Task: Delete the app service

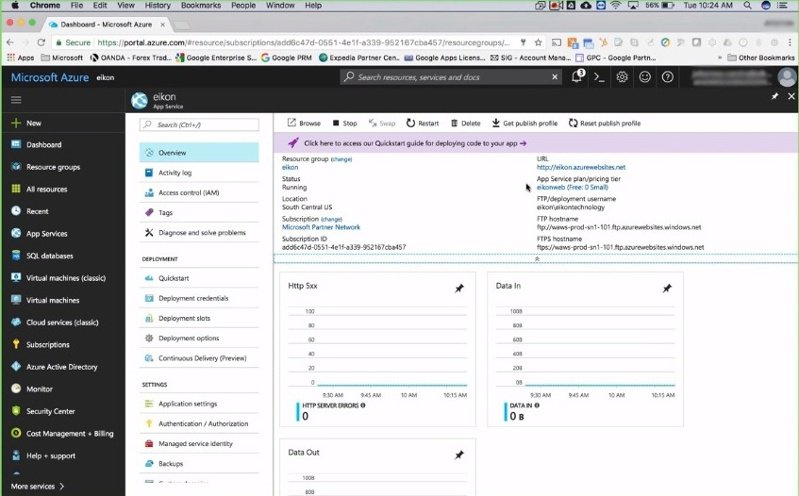Action: [x=466, y=123]
